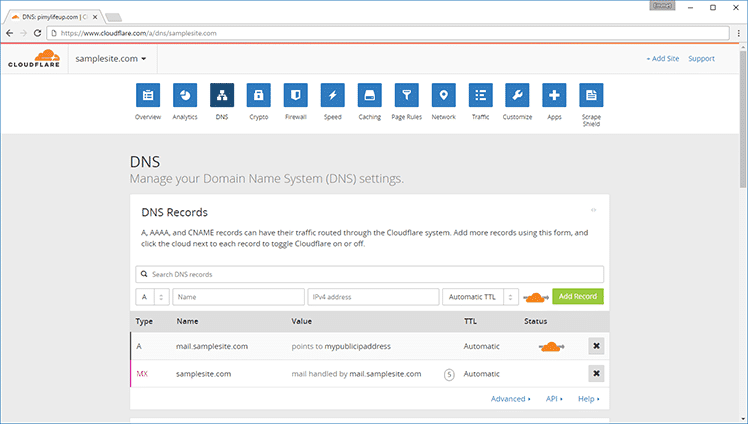Open the Crypto padlock icon
Viewport: 748px width, 424px height.
258,96
